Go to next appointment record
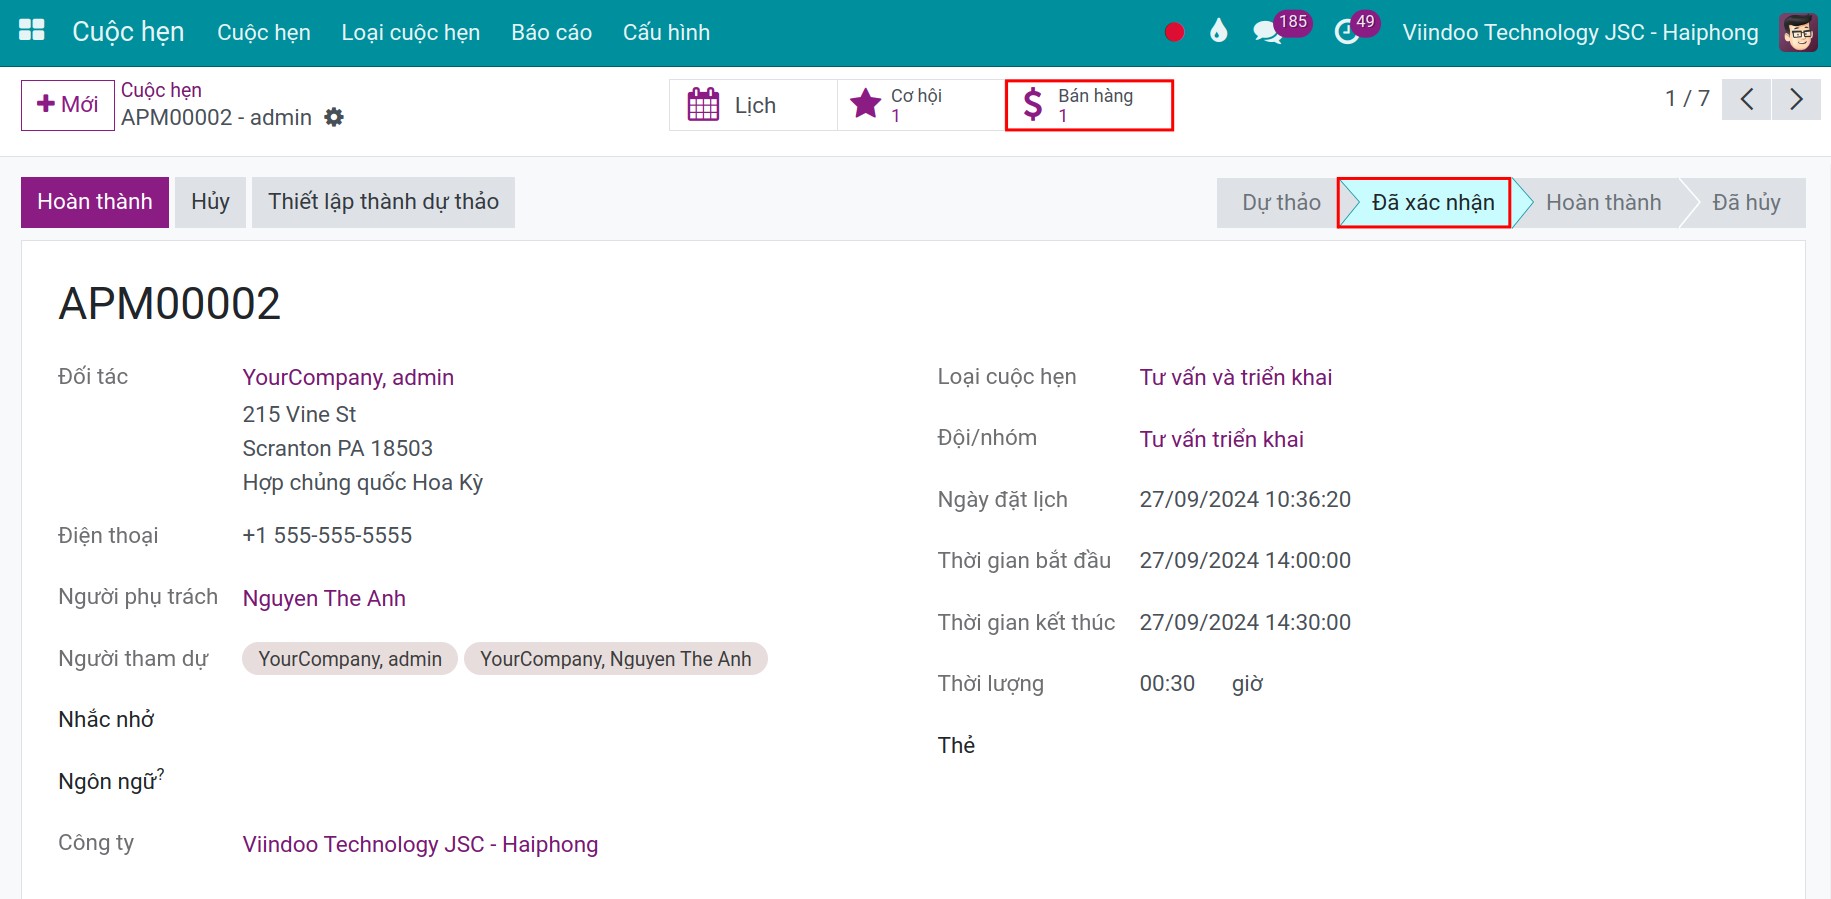 point(1796,99)
